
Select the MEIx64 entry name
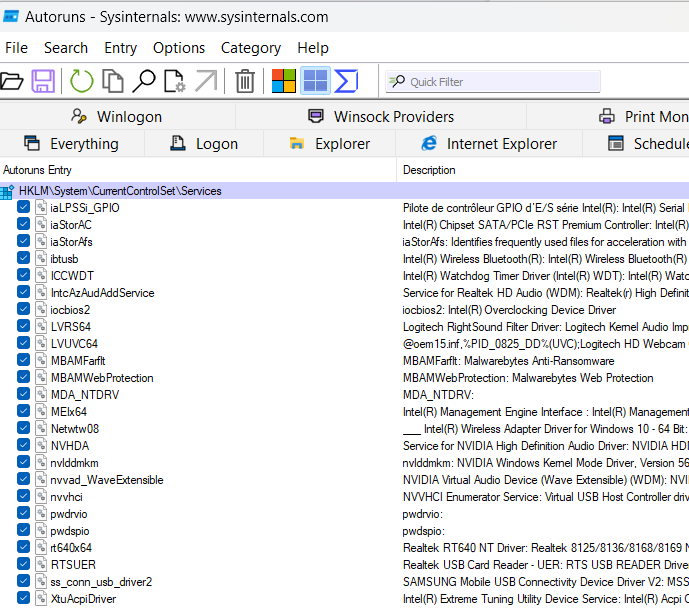(x=69, y=412)
